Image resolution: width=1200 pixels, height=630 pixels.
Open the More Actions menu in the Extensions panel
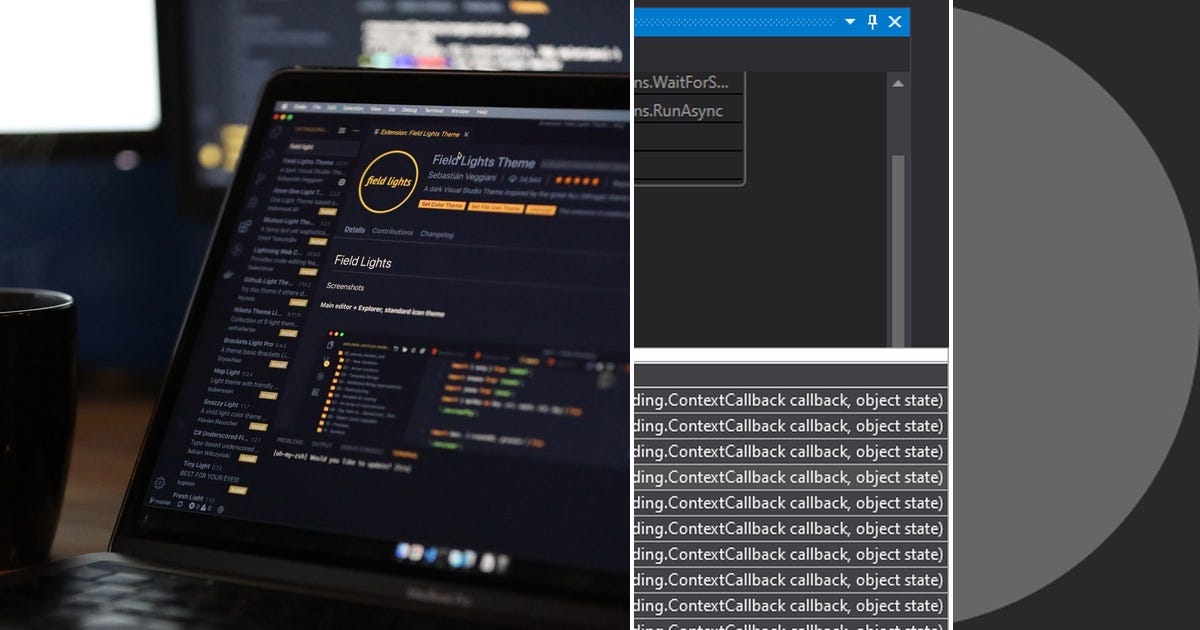pos(356,130)
